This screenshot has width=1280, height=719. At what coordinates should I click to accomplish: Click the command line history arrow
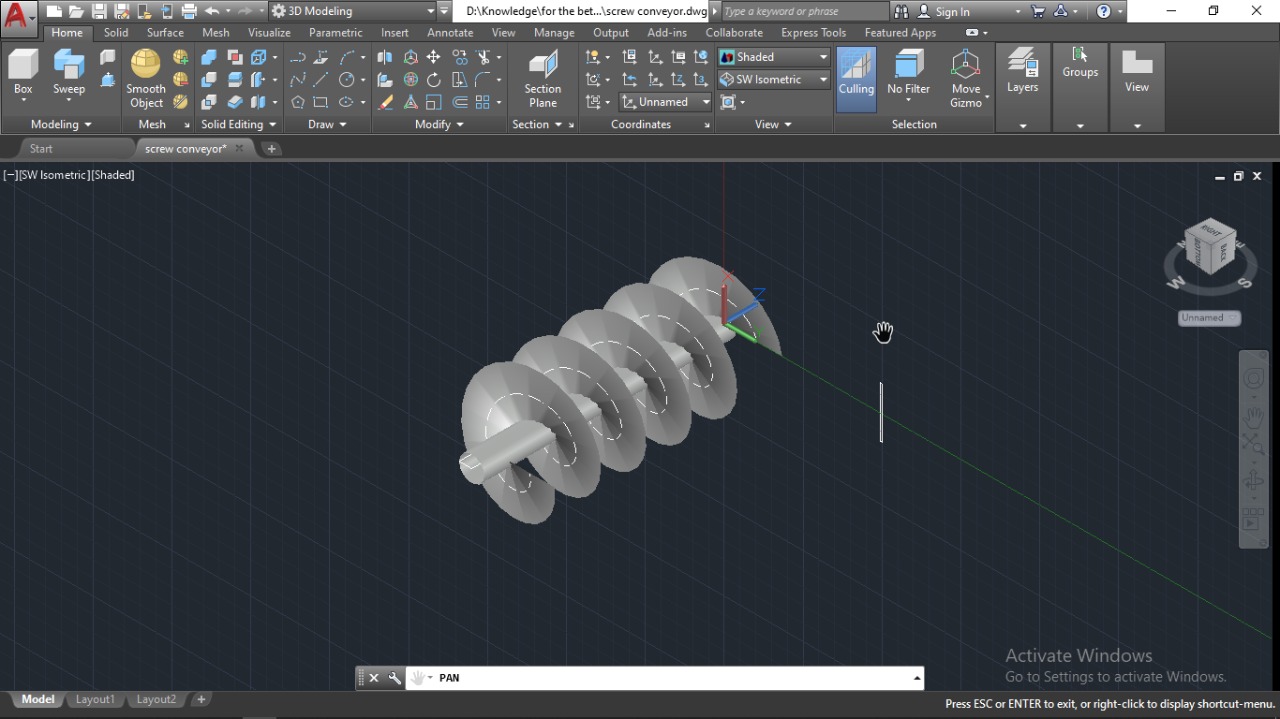click(x=916, y=678)
